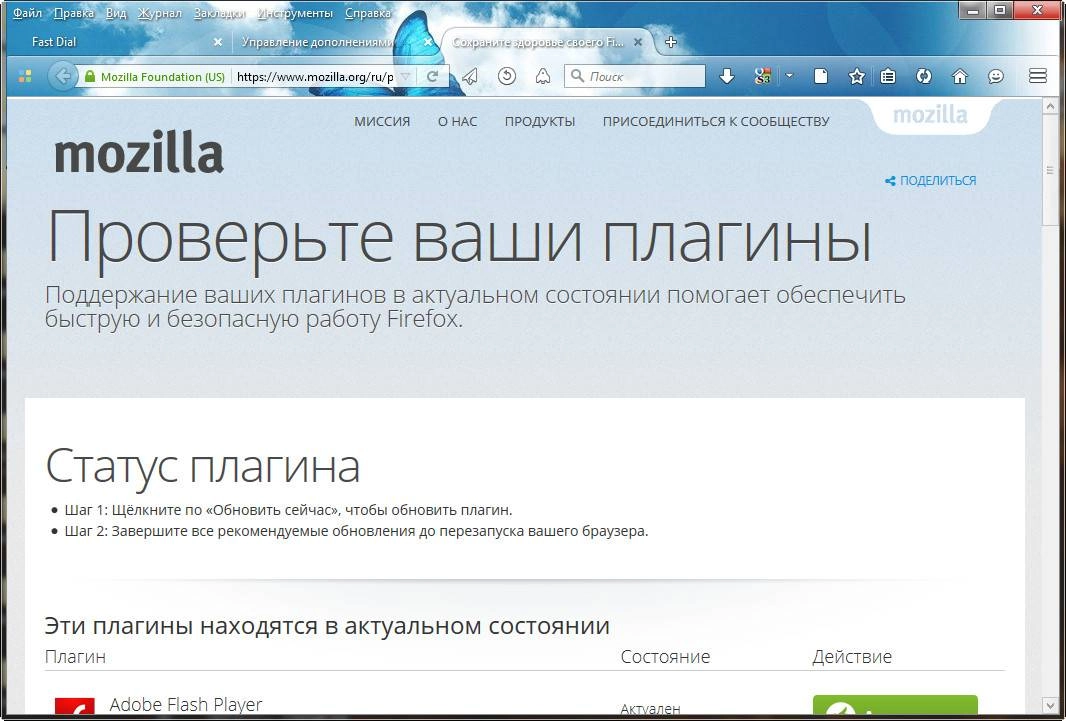Open the Файл menu

[27, 13]
